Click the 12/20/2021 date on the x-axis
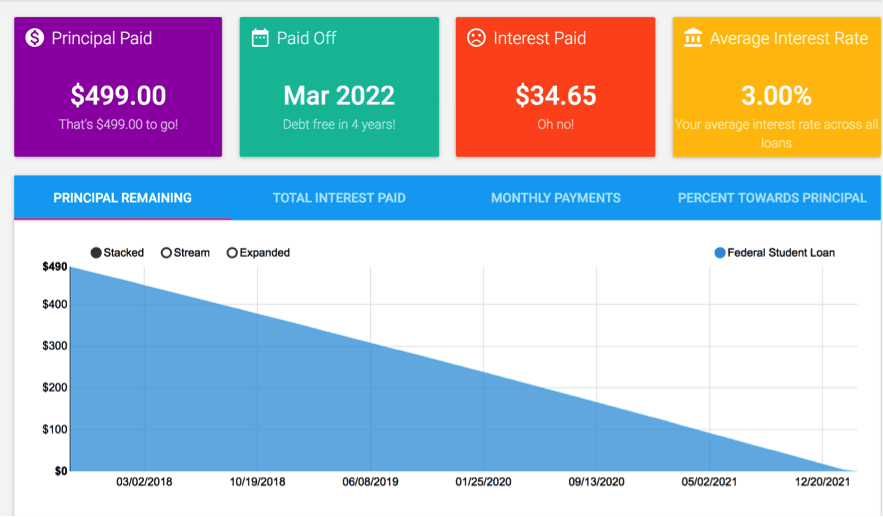Viewport: 883px width, 517px height. pyautogui.click(x=822, y=482)
